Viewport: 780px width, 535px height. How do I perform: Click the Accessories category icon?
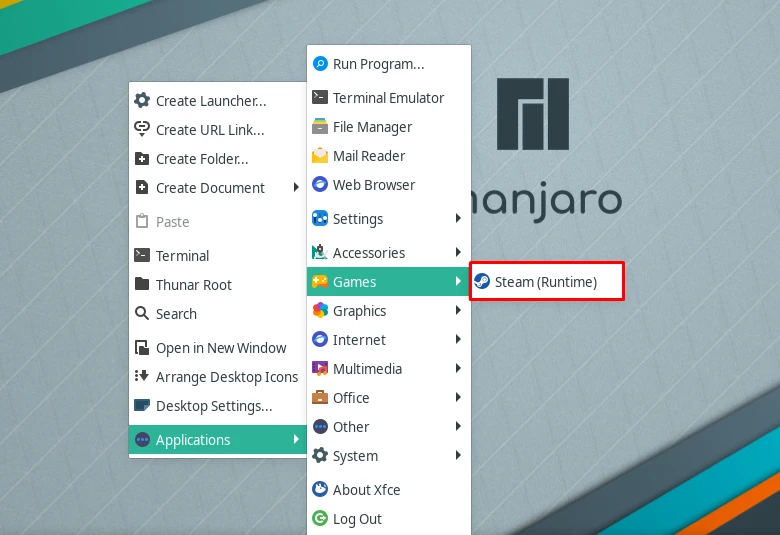320,252
